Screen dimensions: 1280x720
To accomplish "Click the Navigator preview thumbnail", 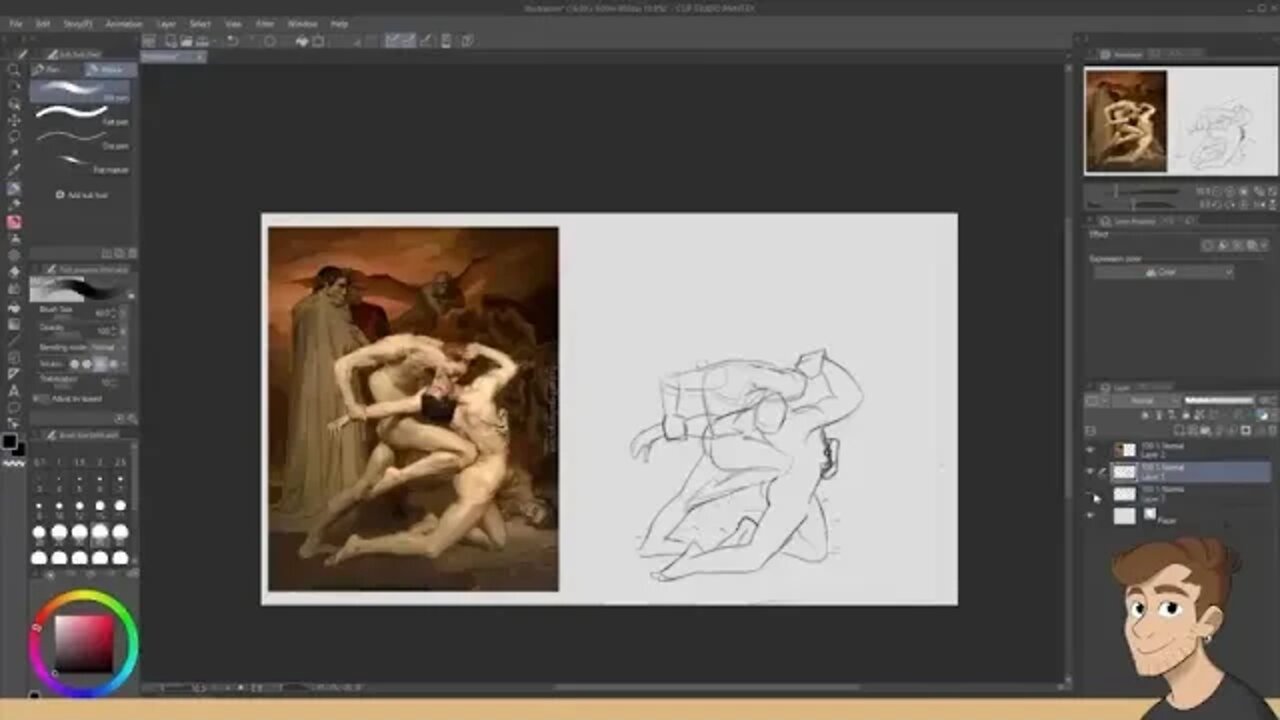I will (x=1180, y=122).
